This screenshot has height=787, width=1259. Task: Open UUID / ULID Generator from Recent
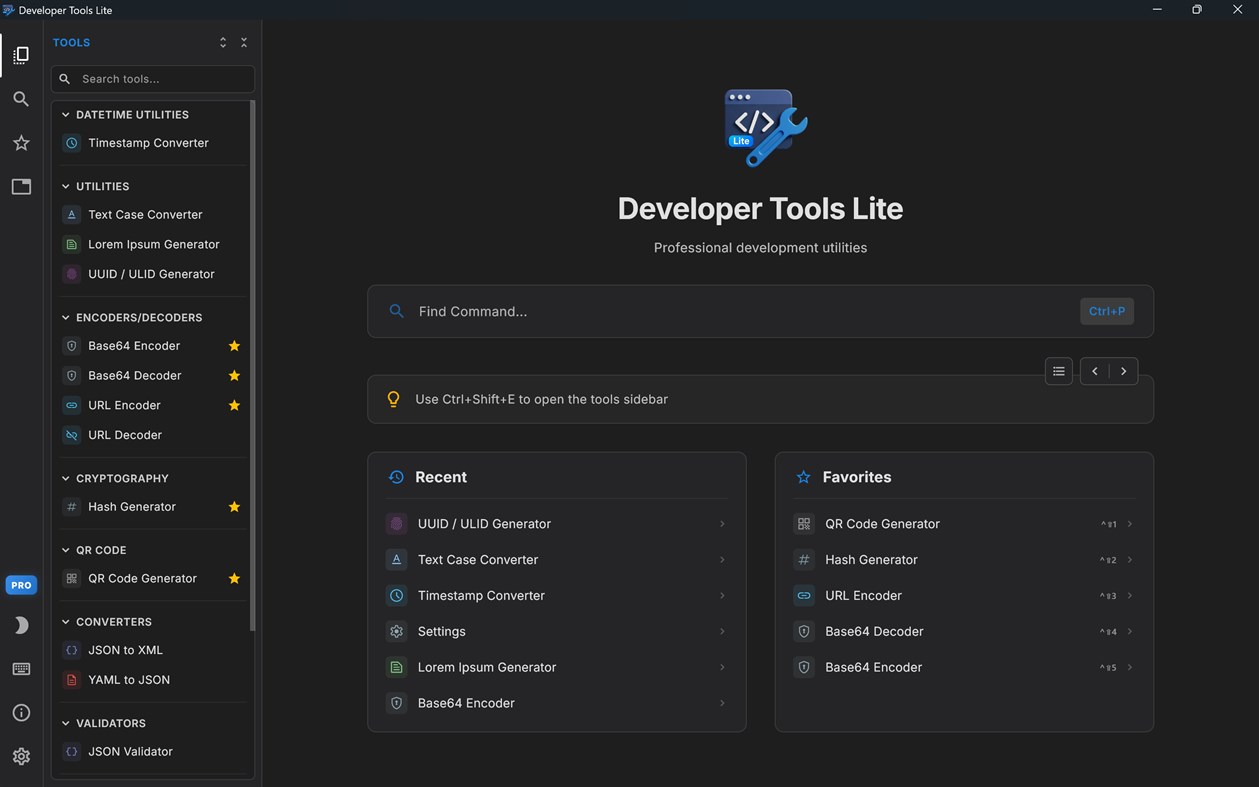pos(557,524)
